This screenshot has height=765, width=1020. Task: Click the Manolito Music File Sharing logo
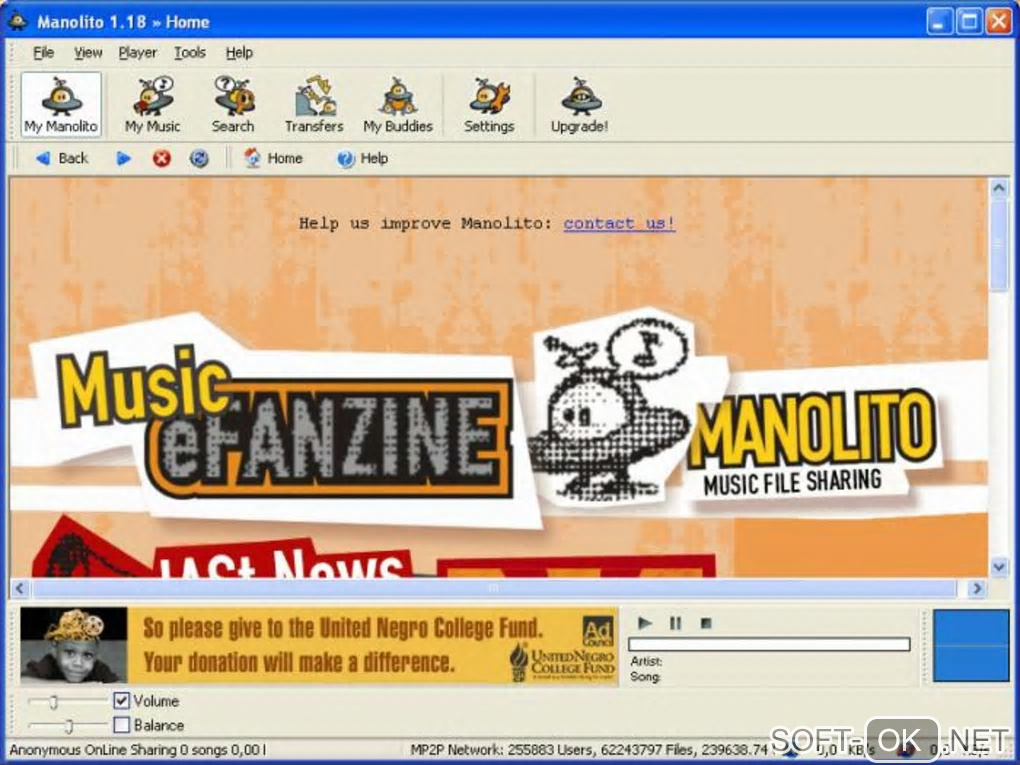tap(813, 442)
